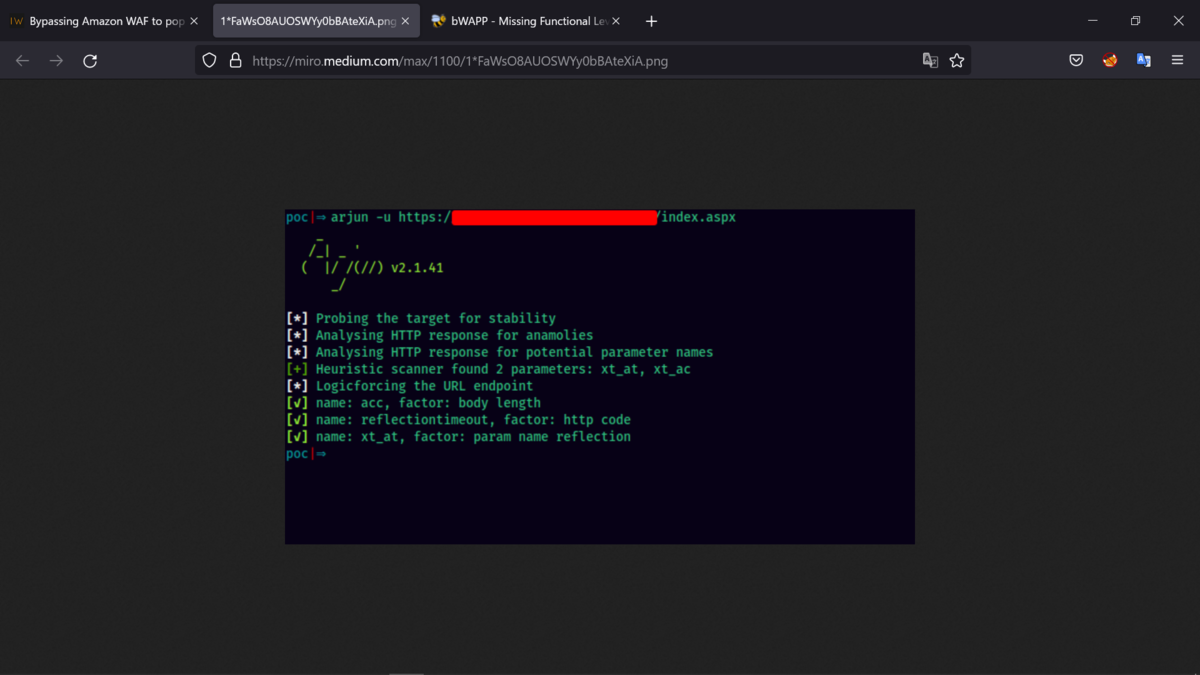Click 'potential parameter names' analysis line
1200x675 pixels.
(500, 352)
